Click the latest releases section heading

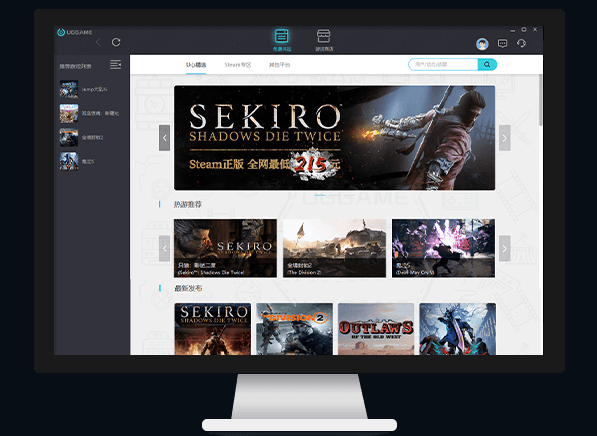pyautogui.click(x=188, y=288)
